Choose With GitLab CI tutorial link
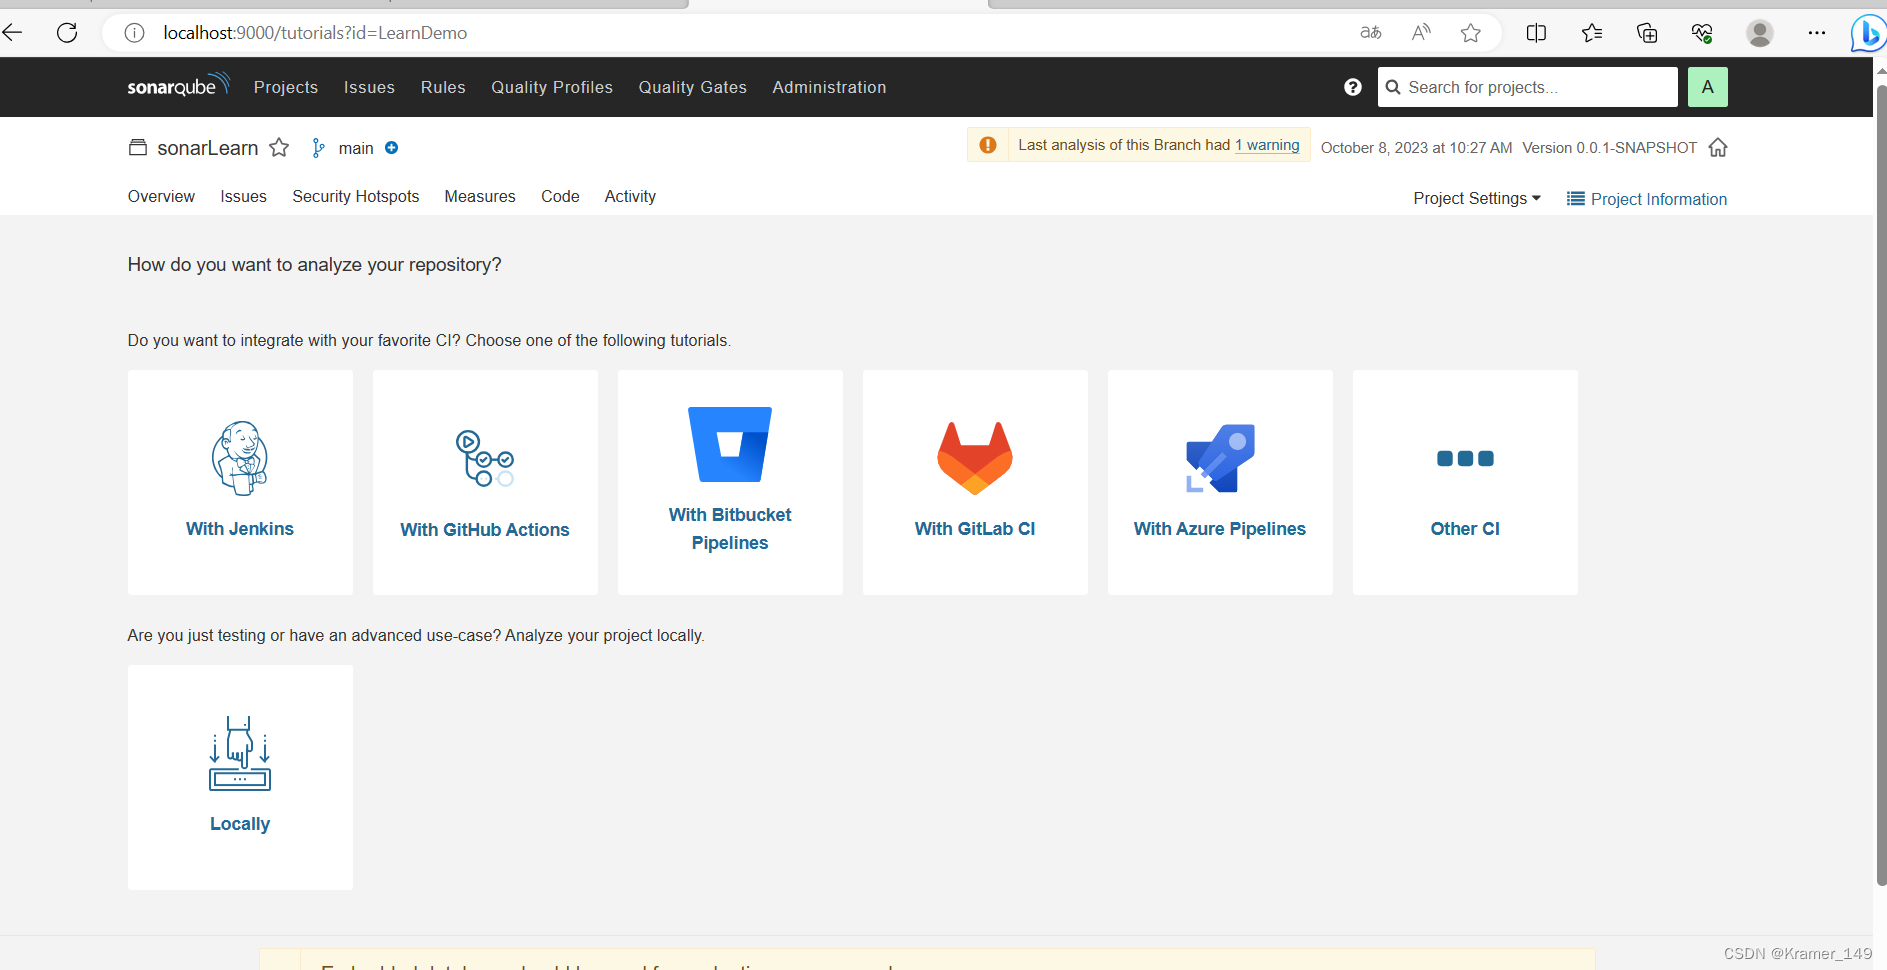1887x970 pixels. click(x=975, y=529)
